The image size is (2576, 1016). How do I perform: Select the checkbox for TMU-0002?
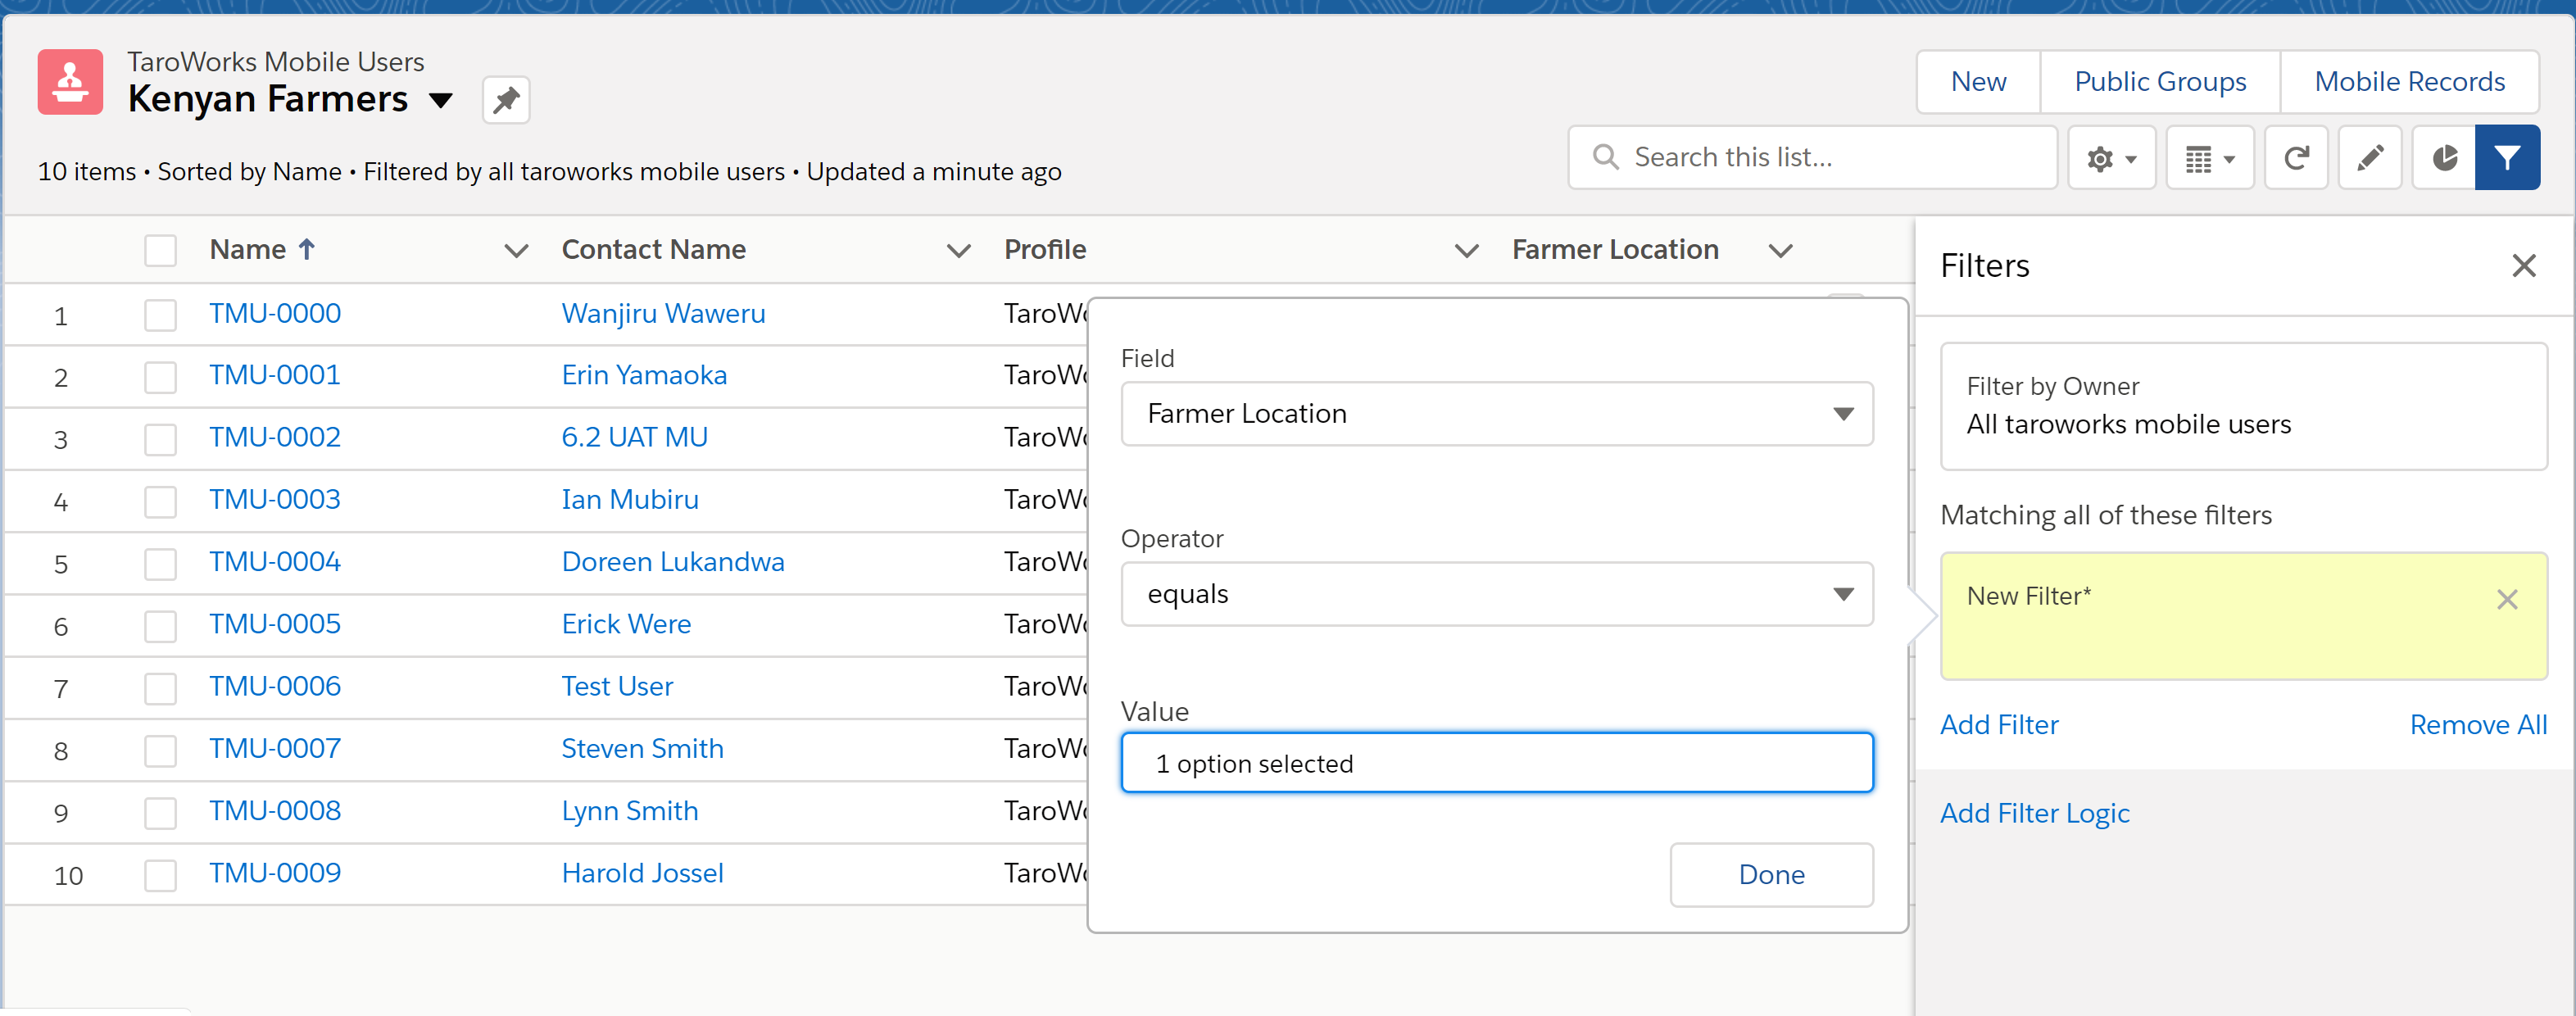[x=160, y=439]
